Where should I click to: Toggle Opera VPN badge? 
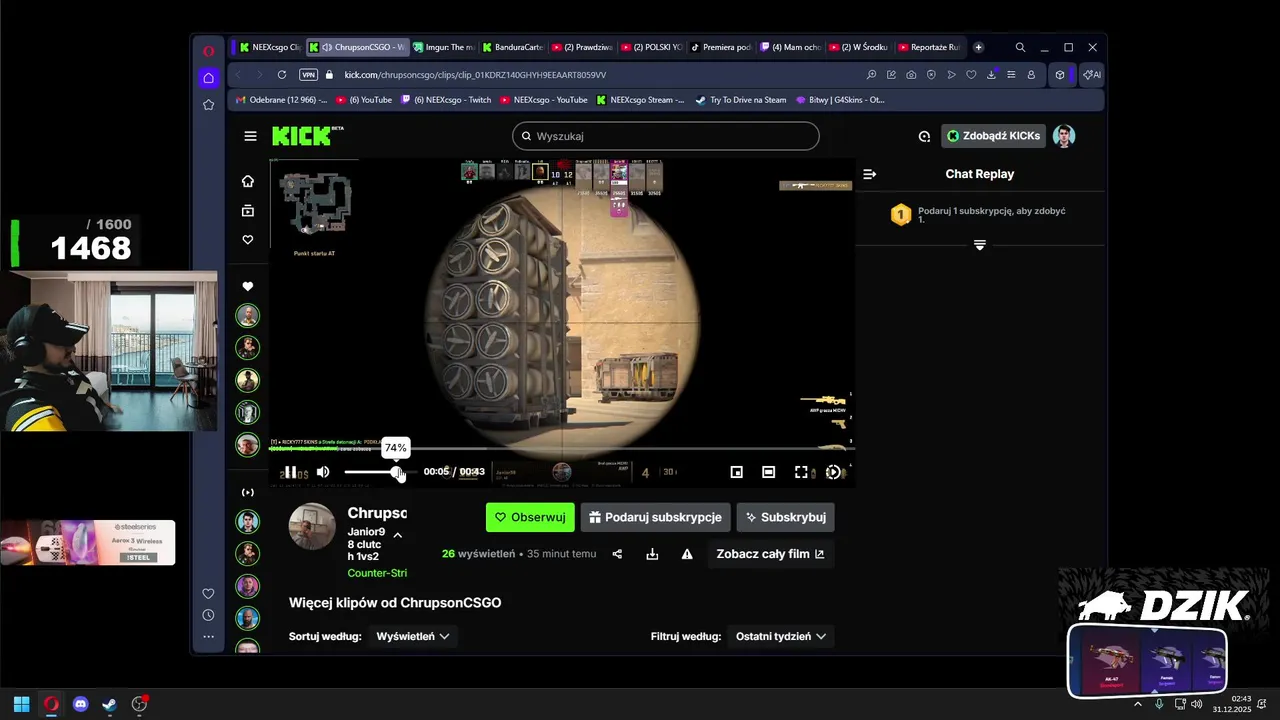point(308,75)
